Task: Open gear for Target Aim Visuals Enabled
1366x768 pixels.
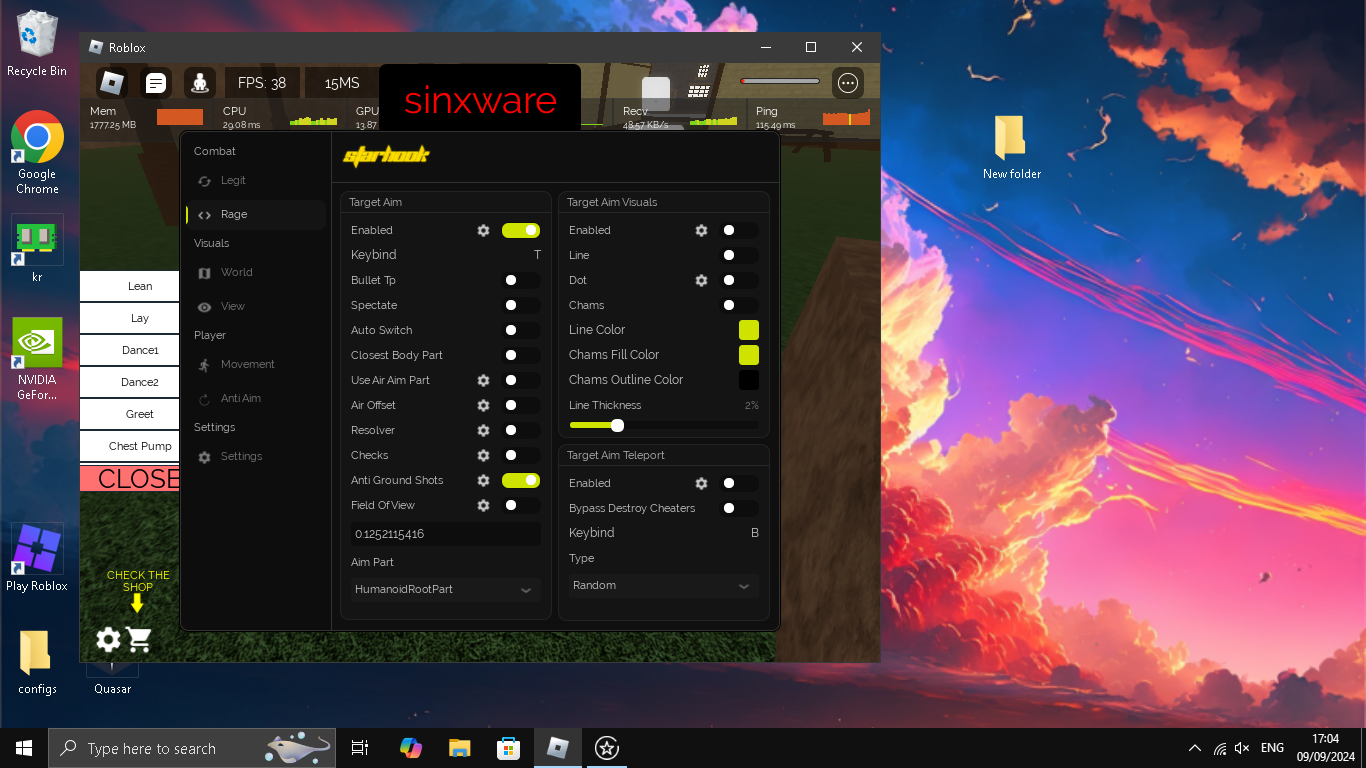Action: 701,230
